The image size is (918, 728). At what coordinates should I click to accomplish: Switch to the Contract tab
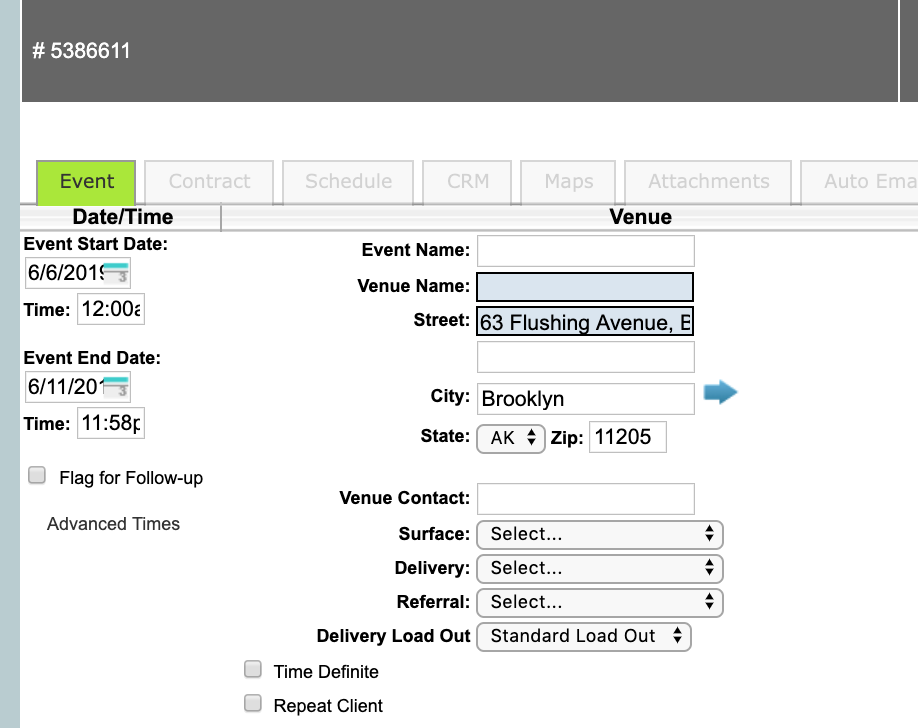[x=209, y=182]
